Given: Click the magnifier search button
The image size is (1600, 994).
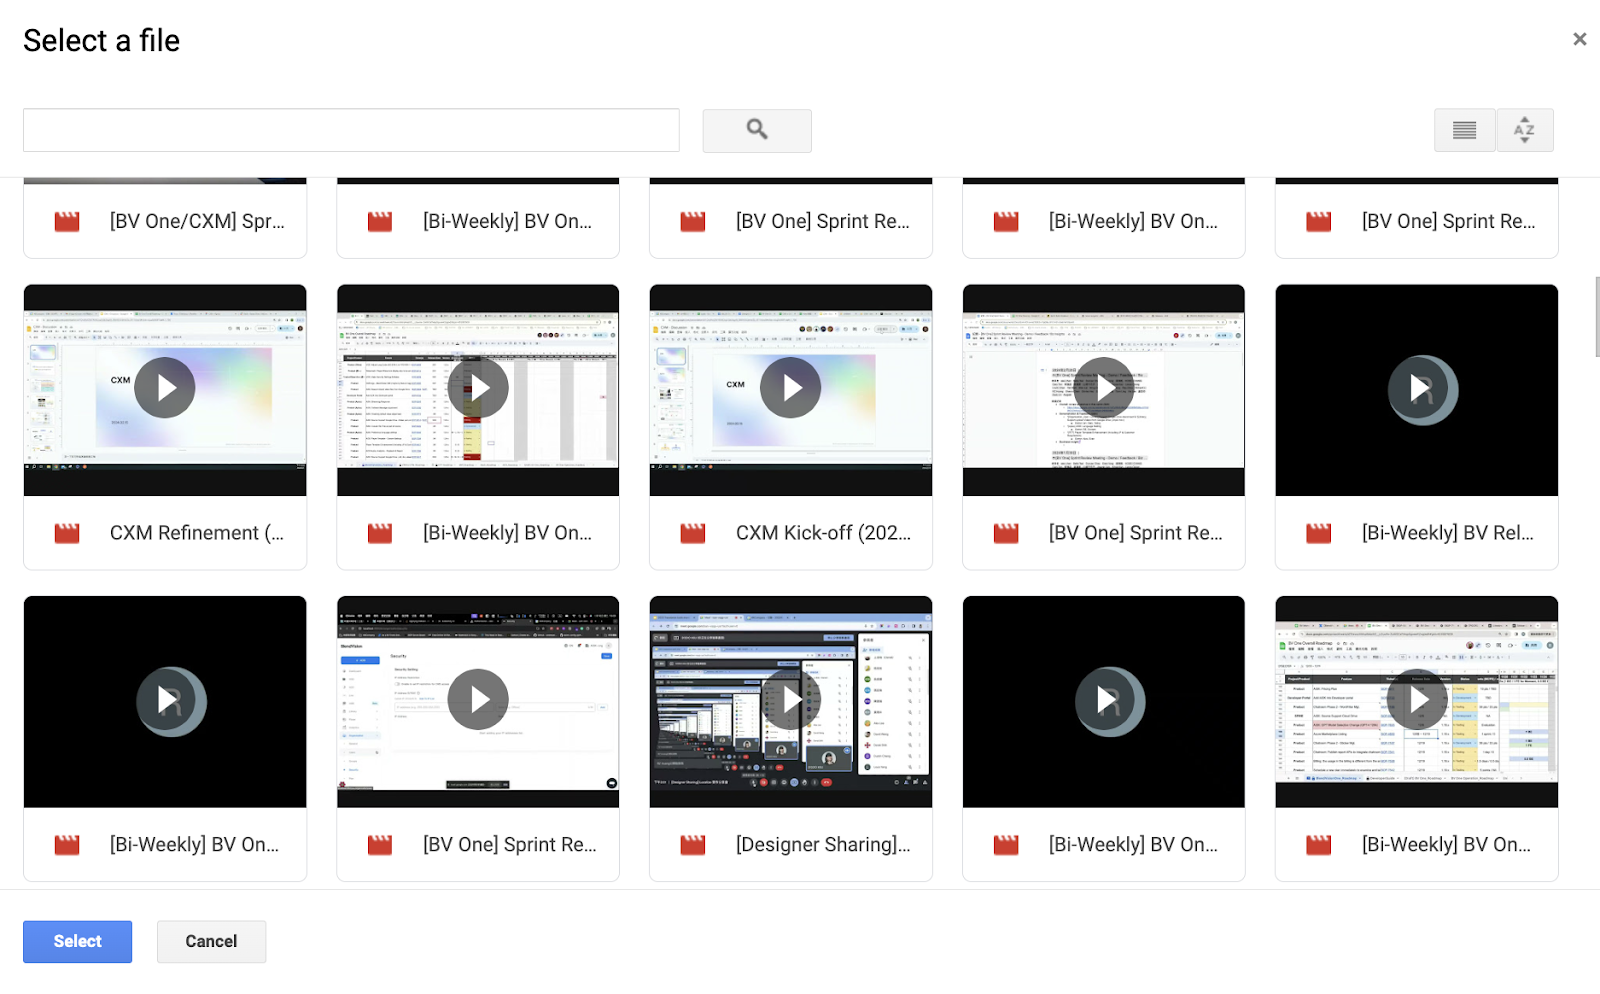Looking at the screenshot, I should 756,130.
